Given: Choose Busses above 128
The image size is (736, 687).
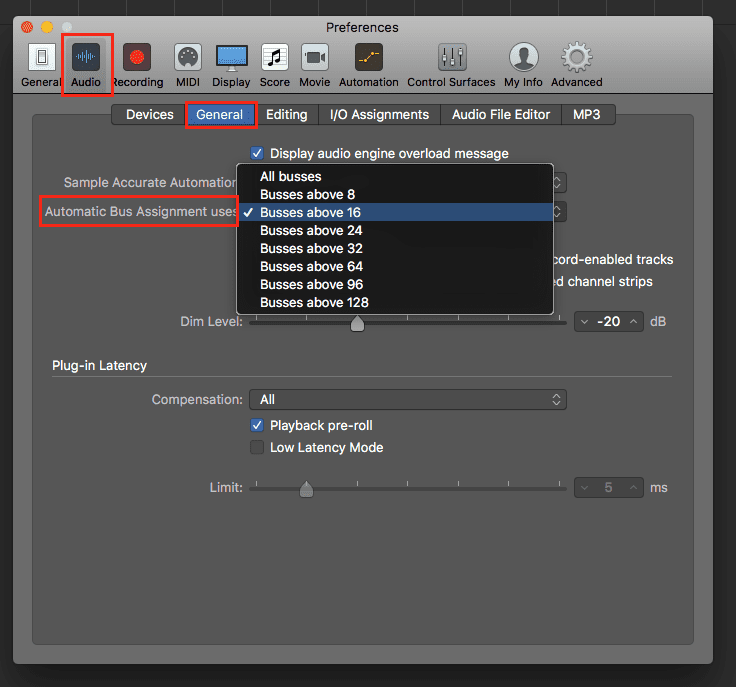Looking at the screenshot, I should [395, 302].
